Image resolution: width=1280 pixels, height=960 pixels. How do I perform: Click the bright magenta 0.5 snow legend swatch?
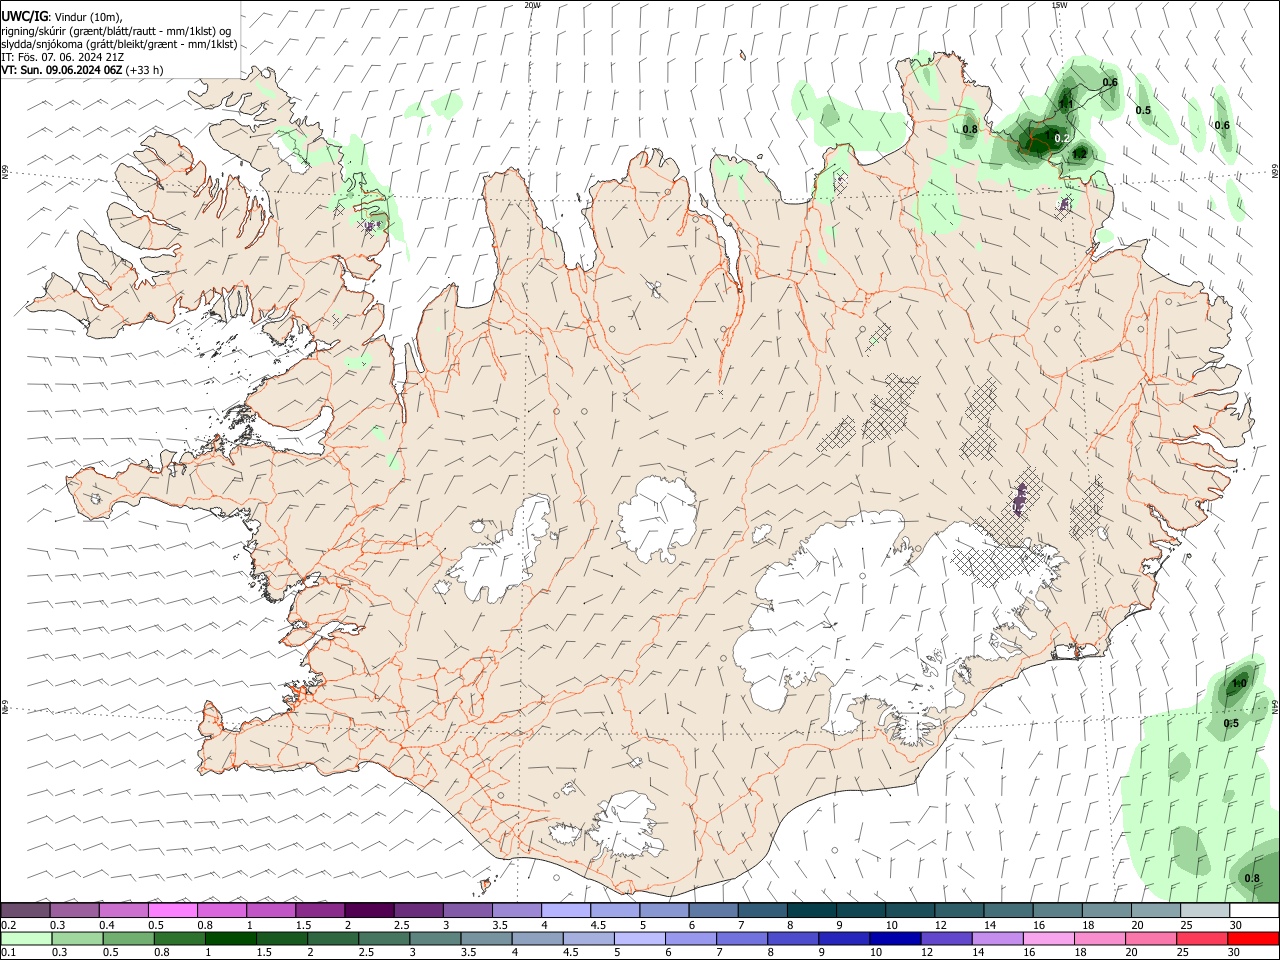(x=172, y=911)
